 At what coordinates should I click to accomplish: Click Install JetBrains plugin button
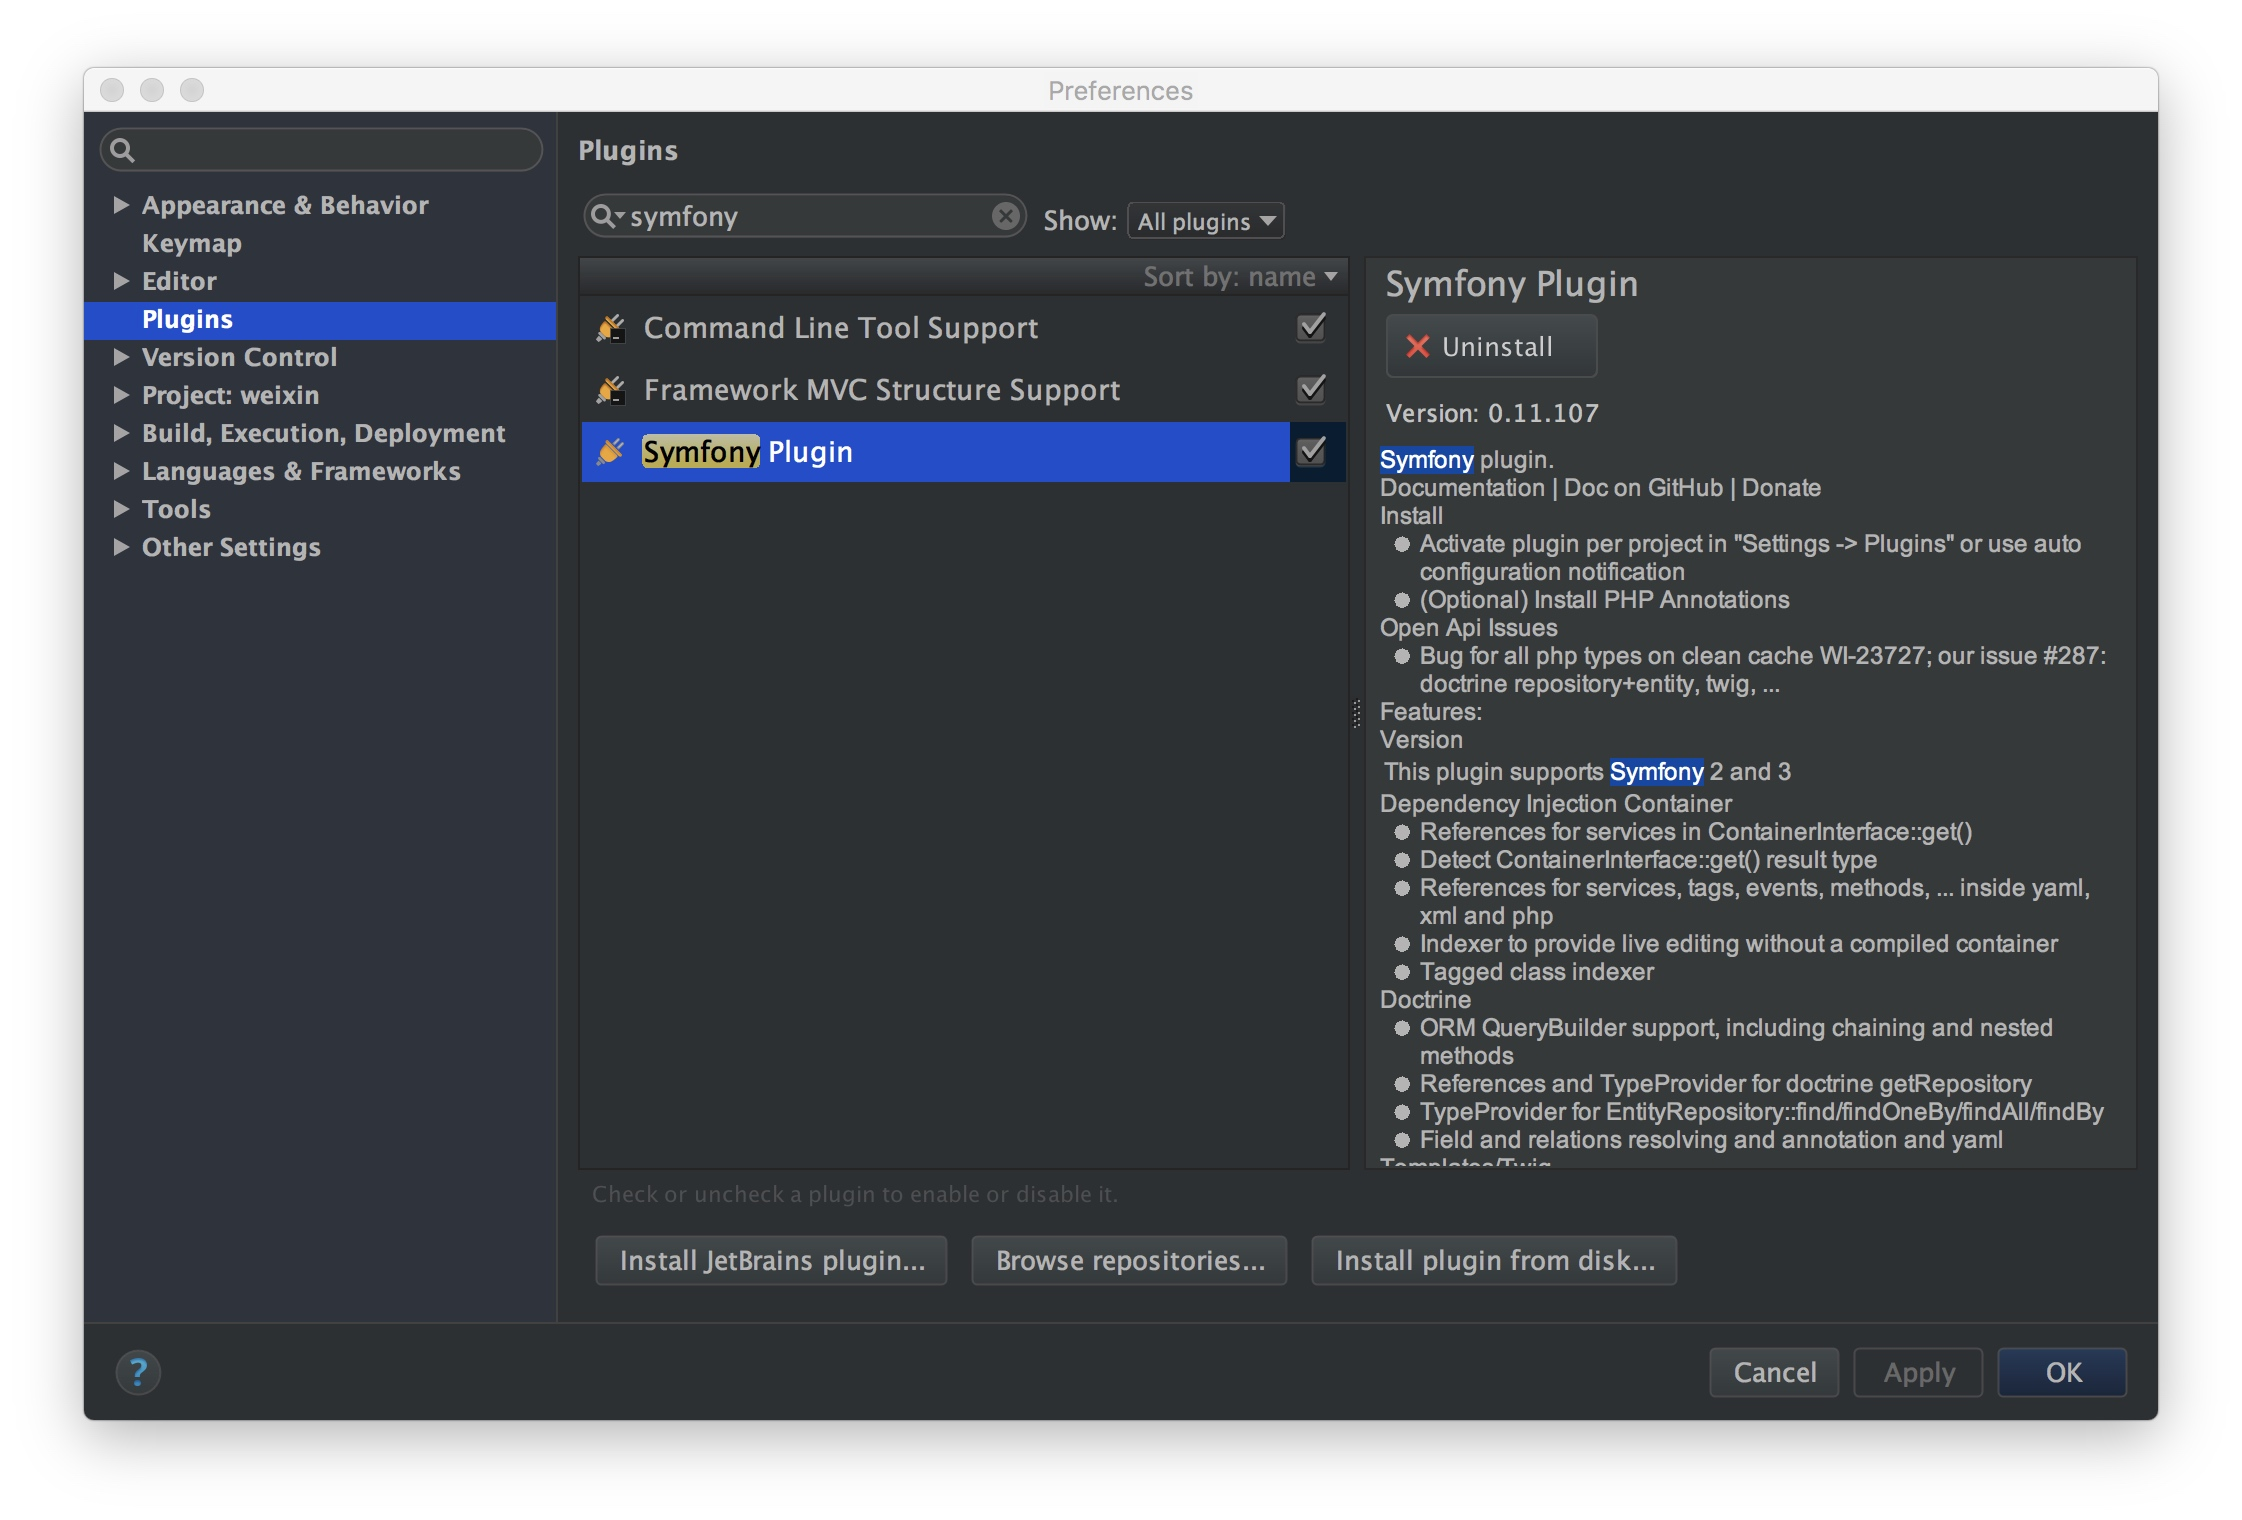tap(771, 1260)
